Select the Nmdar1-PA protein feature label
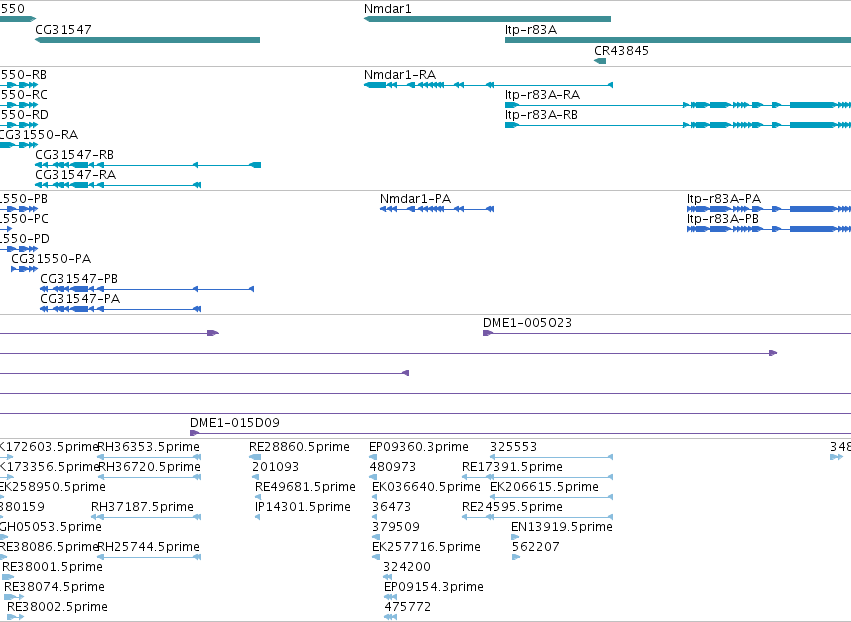851x622 pixels. click(415, 199)
